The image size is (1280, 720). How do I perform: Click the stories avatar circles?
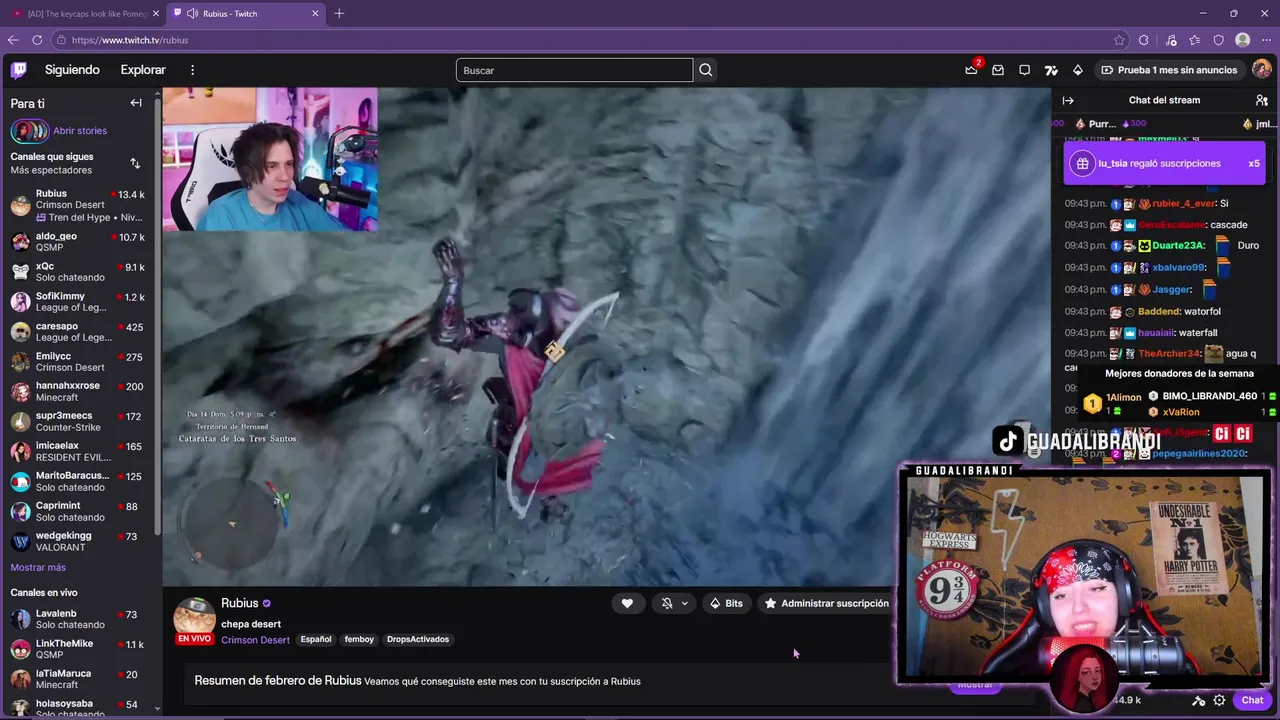click(x=29, y=131)
